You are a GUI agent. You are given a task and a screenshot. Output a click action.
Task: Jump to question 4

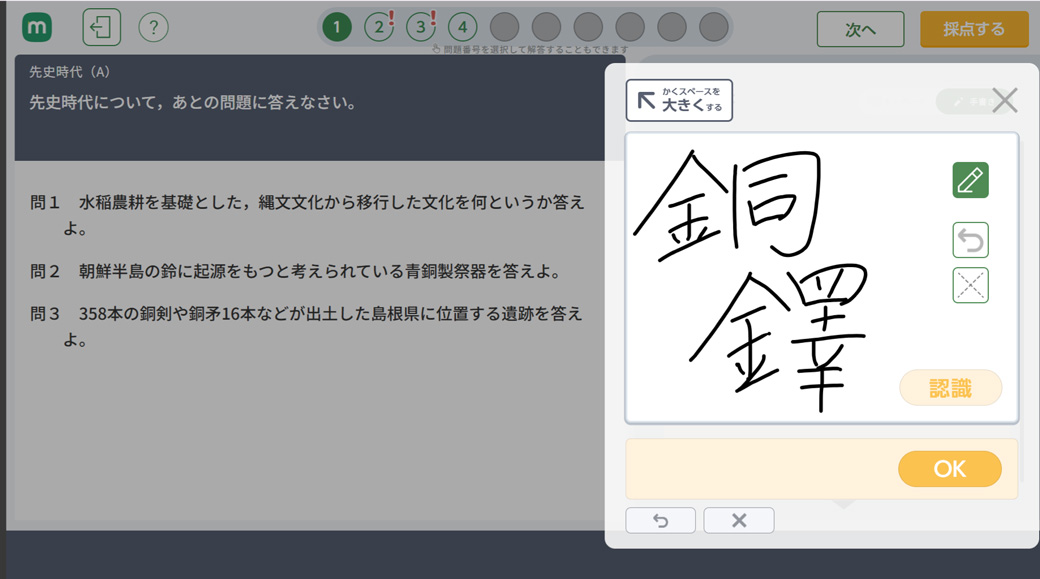click(x=462, y=28)
